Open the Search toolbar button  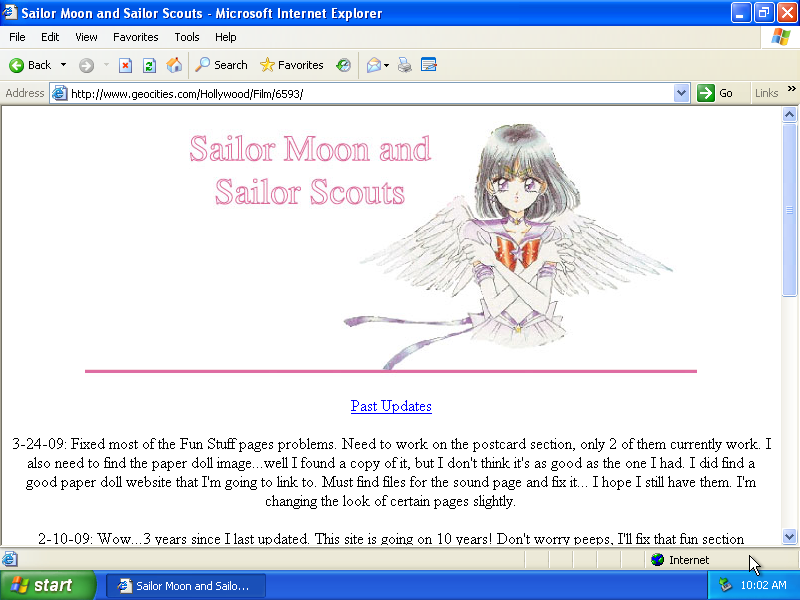pos(221,65)
